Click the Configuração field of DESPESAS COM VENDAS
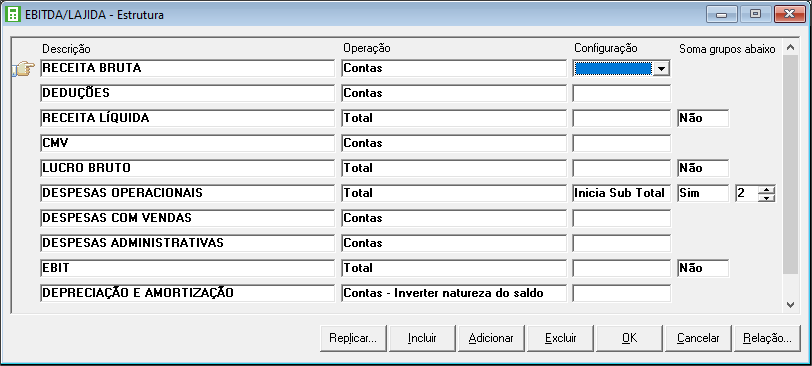This screenshot has width=812, height=366. pos(621,218)
